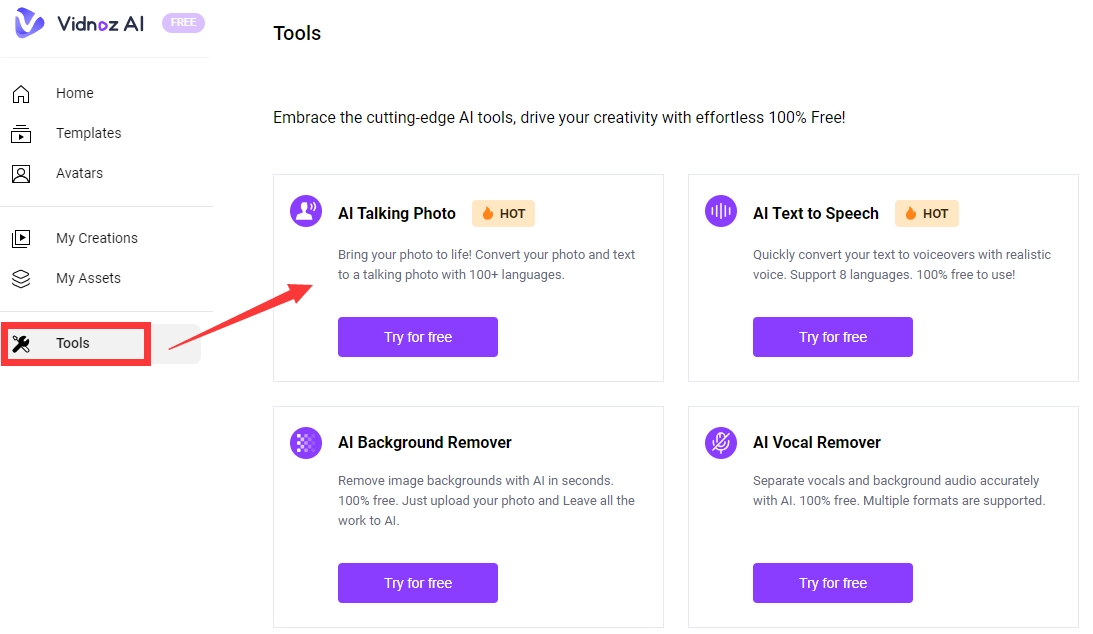1093x634 pixels.
Task: Click the Templates sidebar icon
Action: [21, 134]
